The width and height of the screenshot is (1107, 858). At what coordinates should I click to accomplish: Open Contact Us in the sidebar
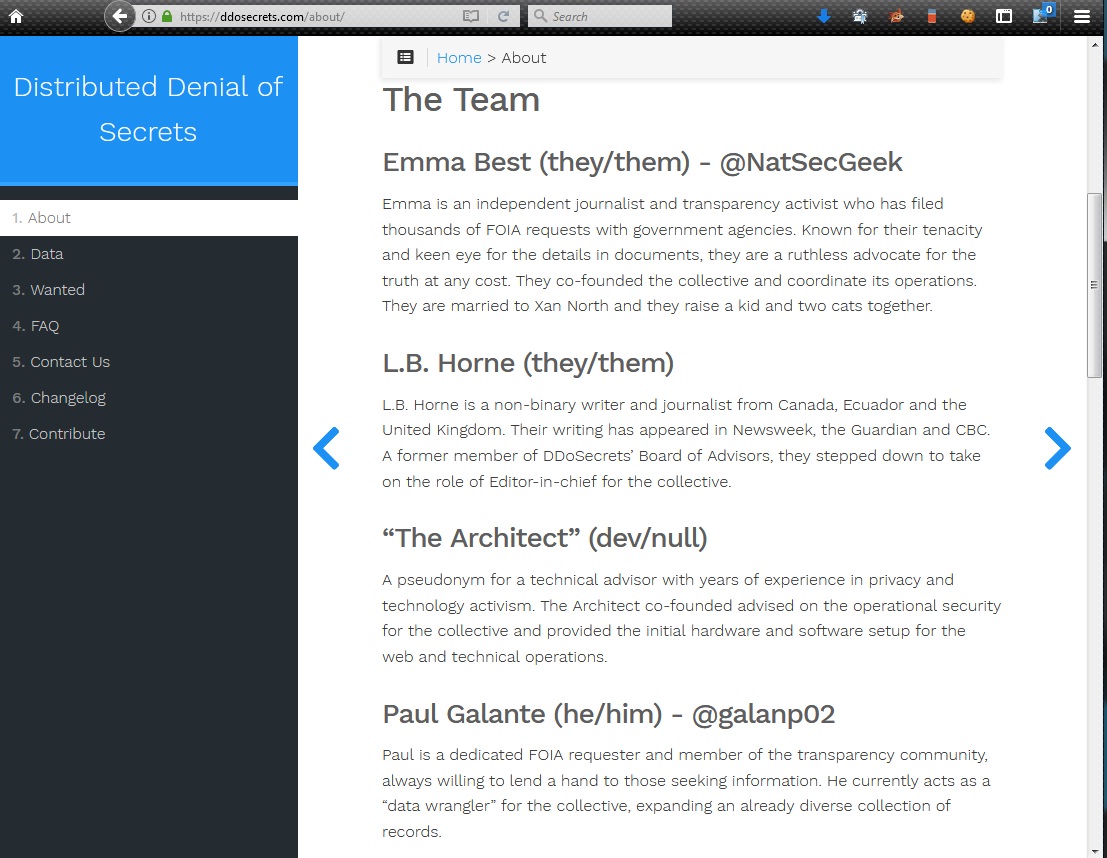tap(70, 362)
